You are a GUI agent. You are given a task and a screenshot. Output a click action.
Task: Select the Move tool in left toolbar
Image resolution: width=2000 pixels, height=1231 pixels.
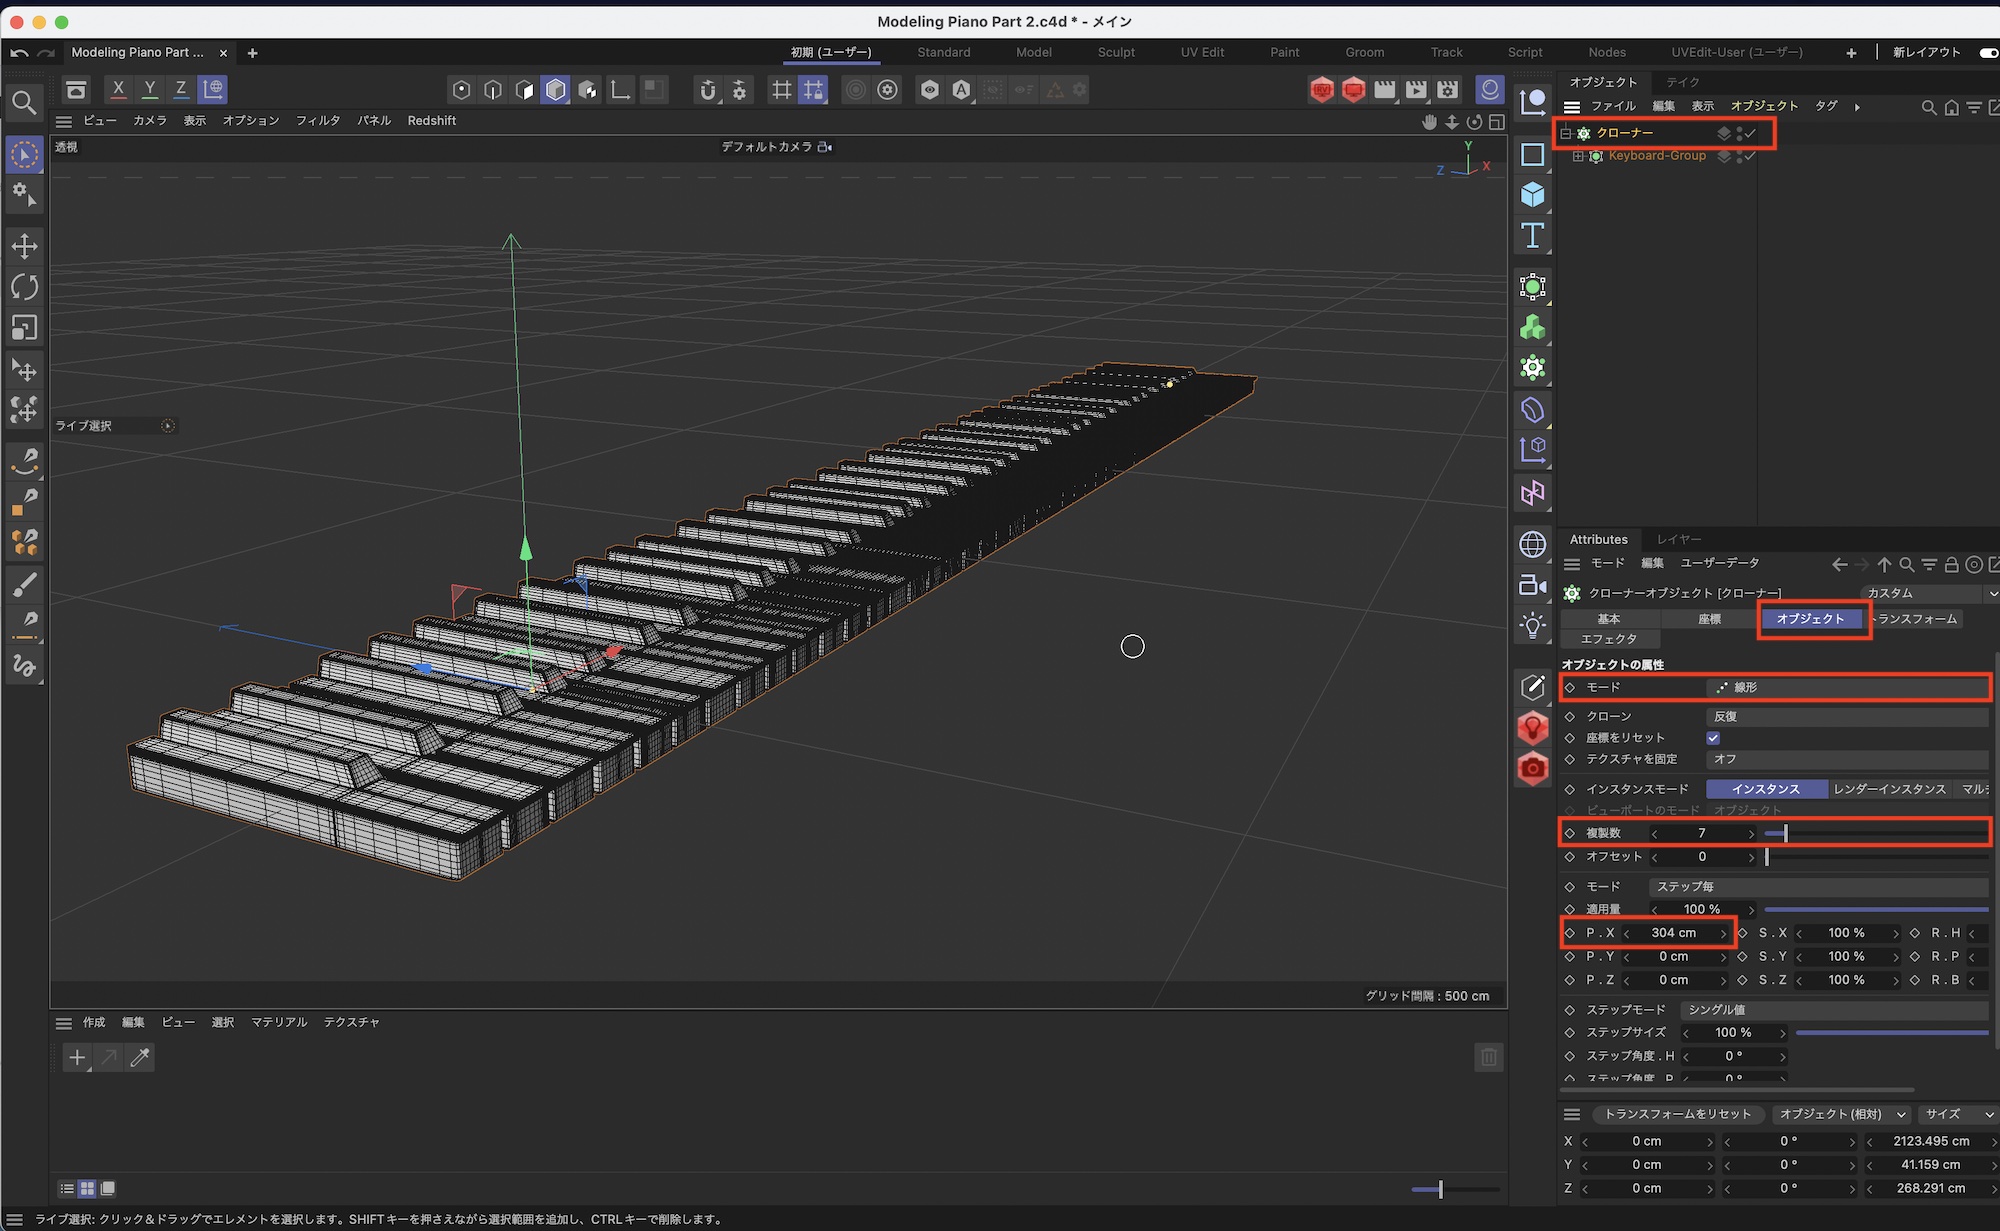24,246
